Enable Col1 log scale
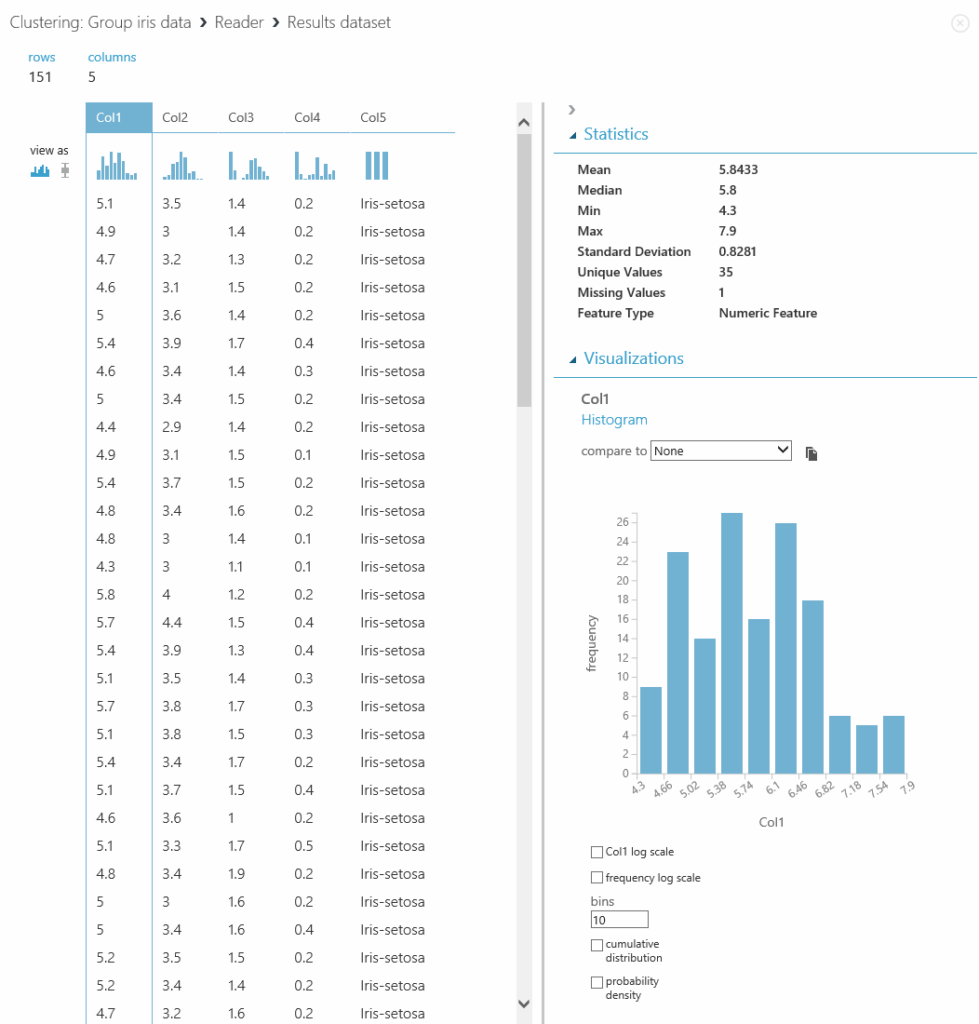The height and width of the screenshot is (1024, 979). (594, 853)
